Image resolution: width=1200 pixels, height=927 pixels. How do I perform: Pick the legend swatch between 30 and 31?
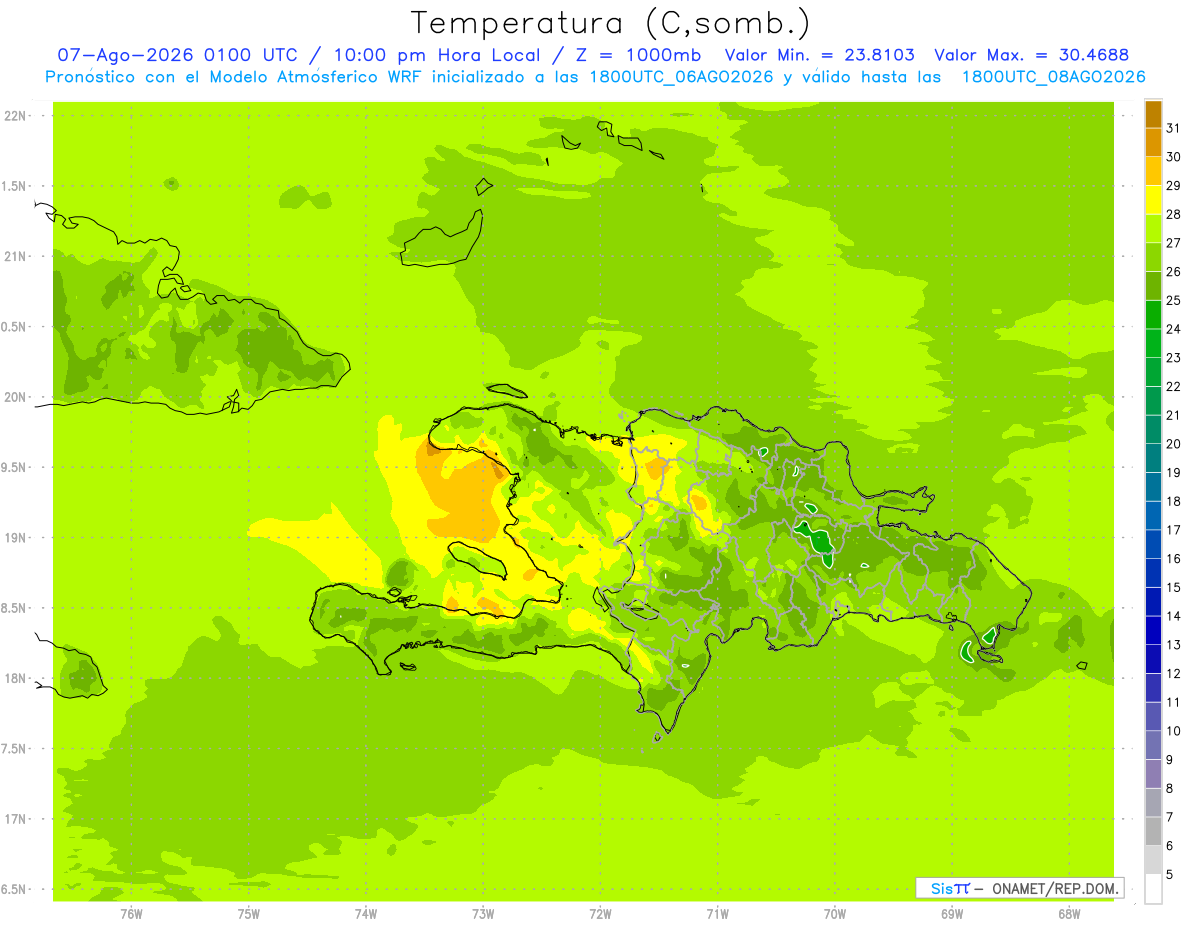click(1153, 143)
